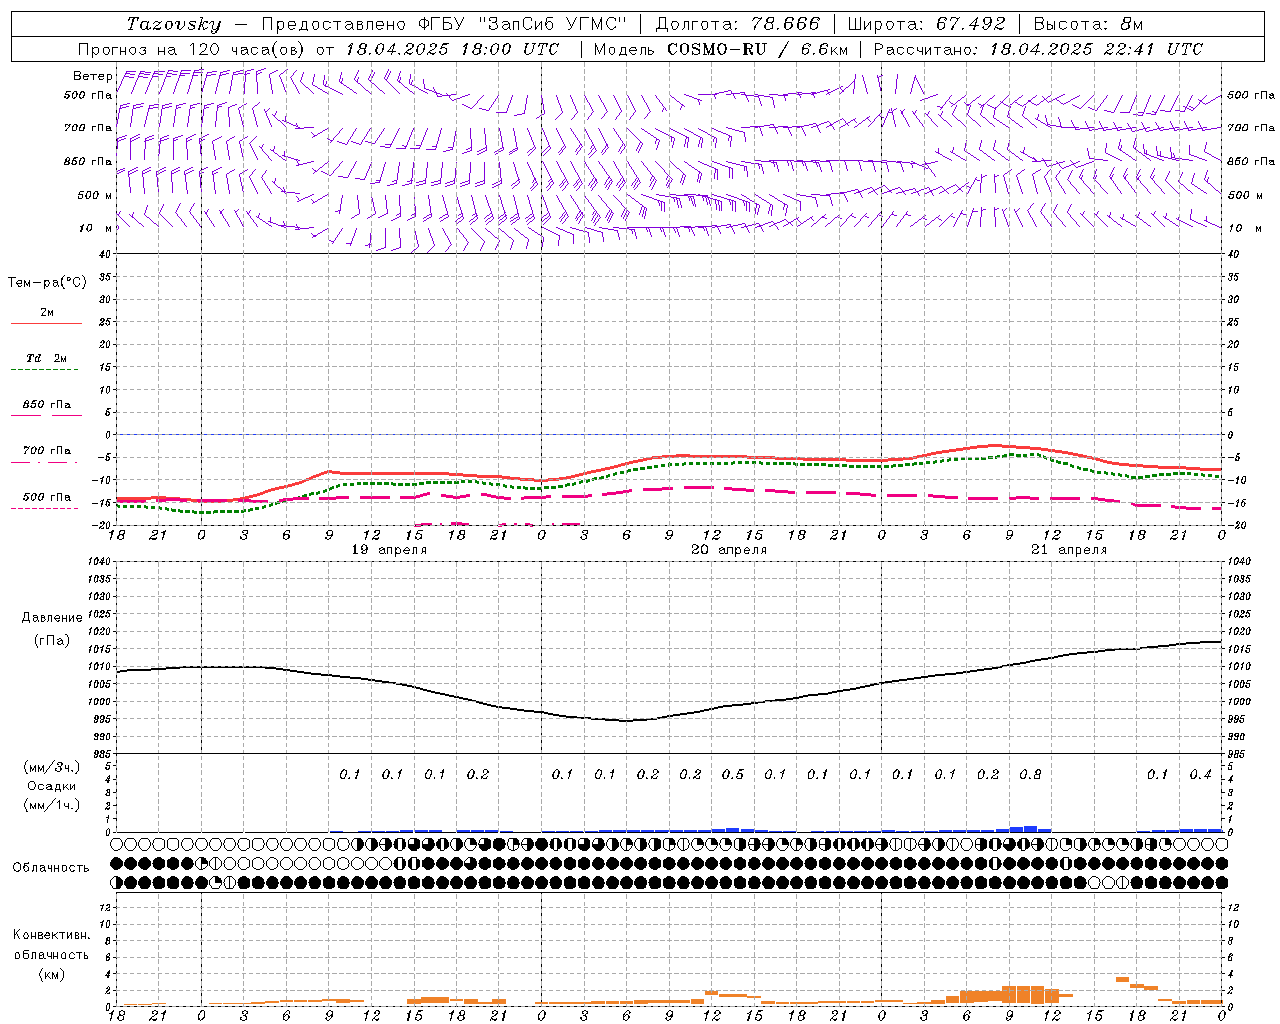Click the first top-row cloud cover circle
Screen dimensions: 1280x1024
click(117, 844)
